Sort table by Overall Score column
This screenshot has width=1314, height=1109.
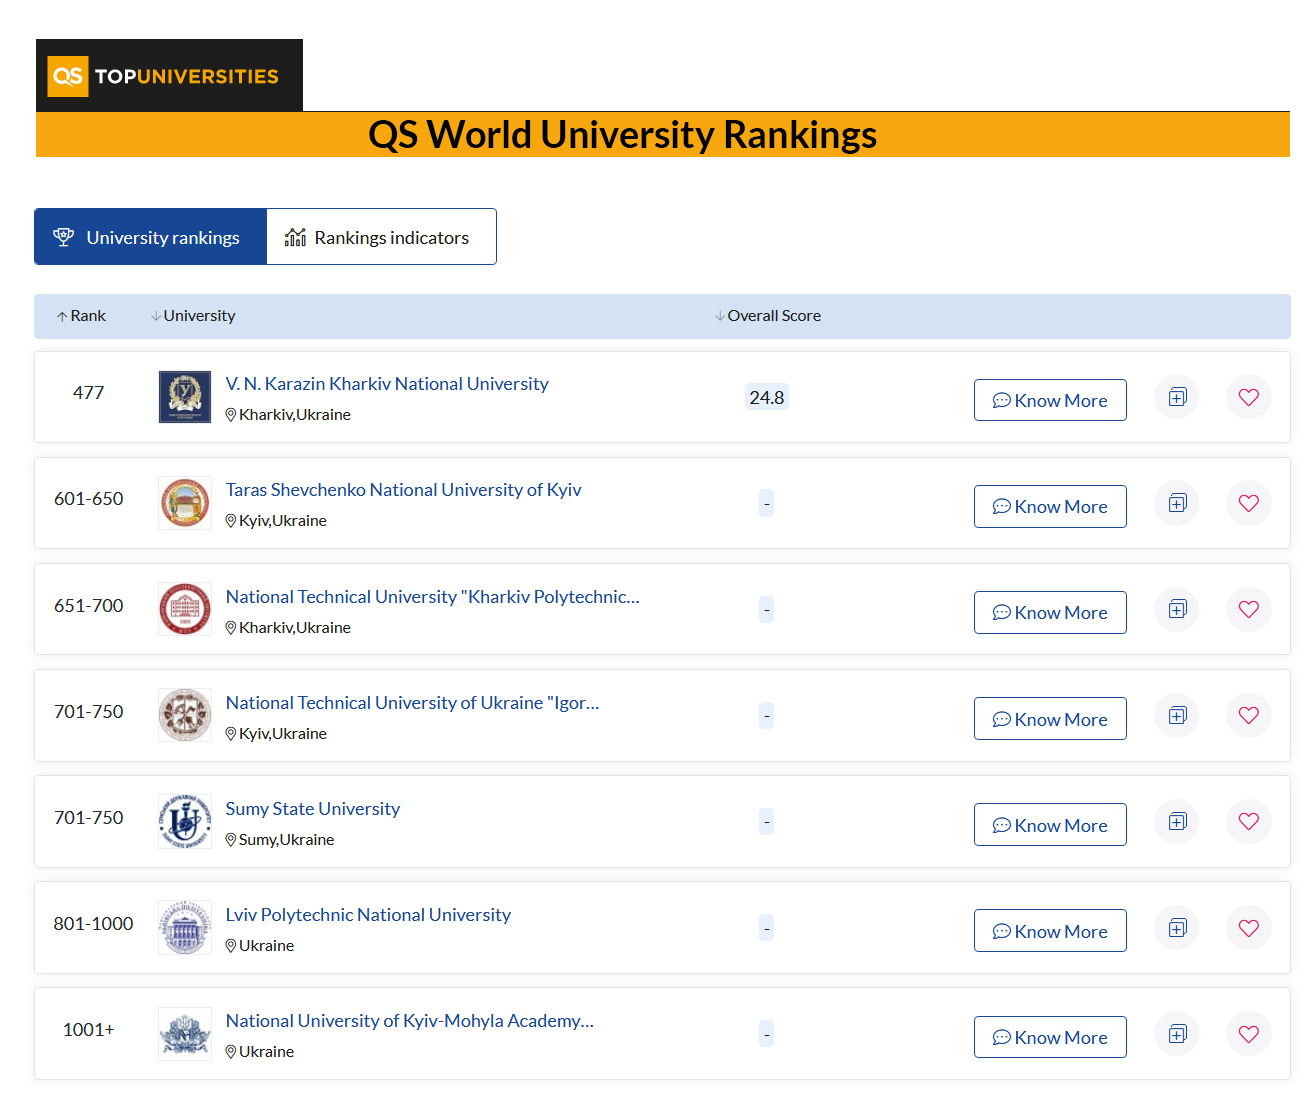[768, 316]
